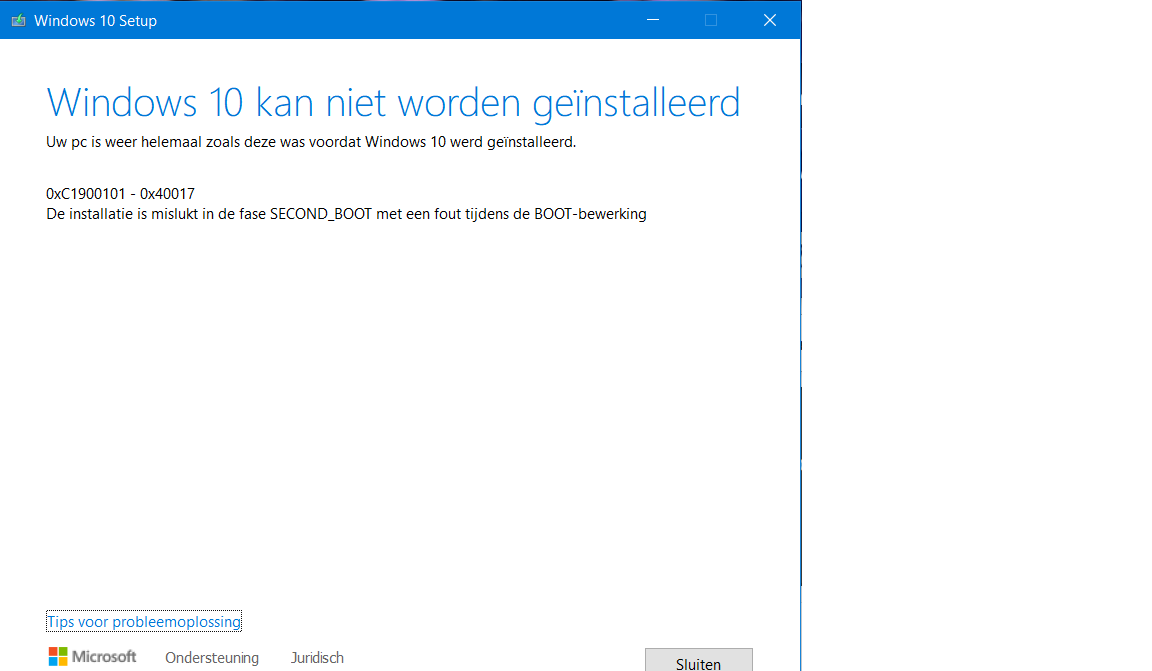The width and height of the screenshot is (1152, 671).
Task: Open the Tips voor probleemoplossing link
Action: 144,622
